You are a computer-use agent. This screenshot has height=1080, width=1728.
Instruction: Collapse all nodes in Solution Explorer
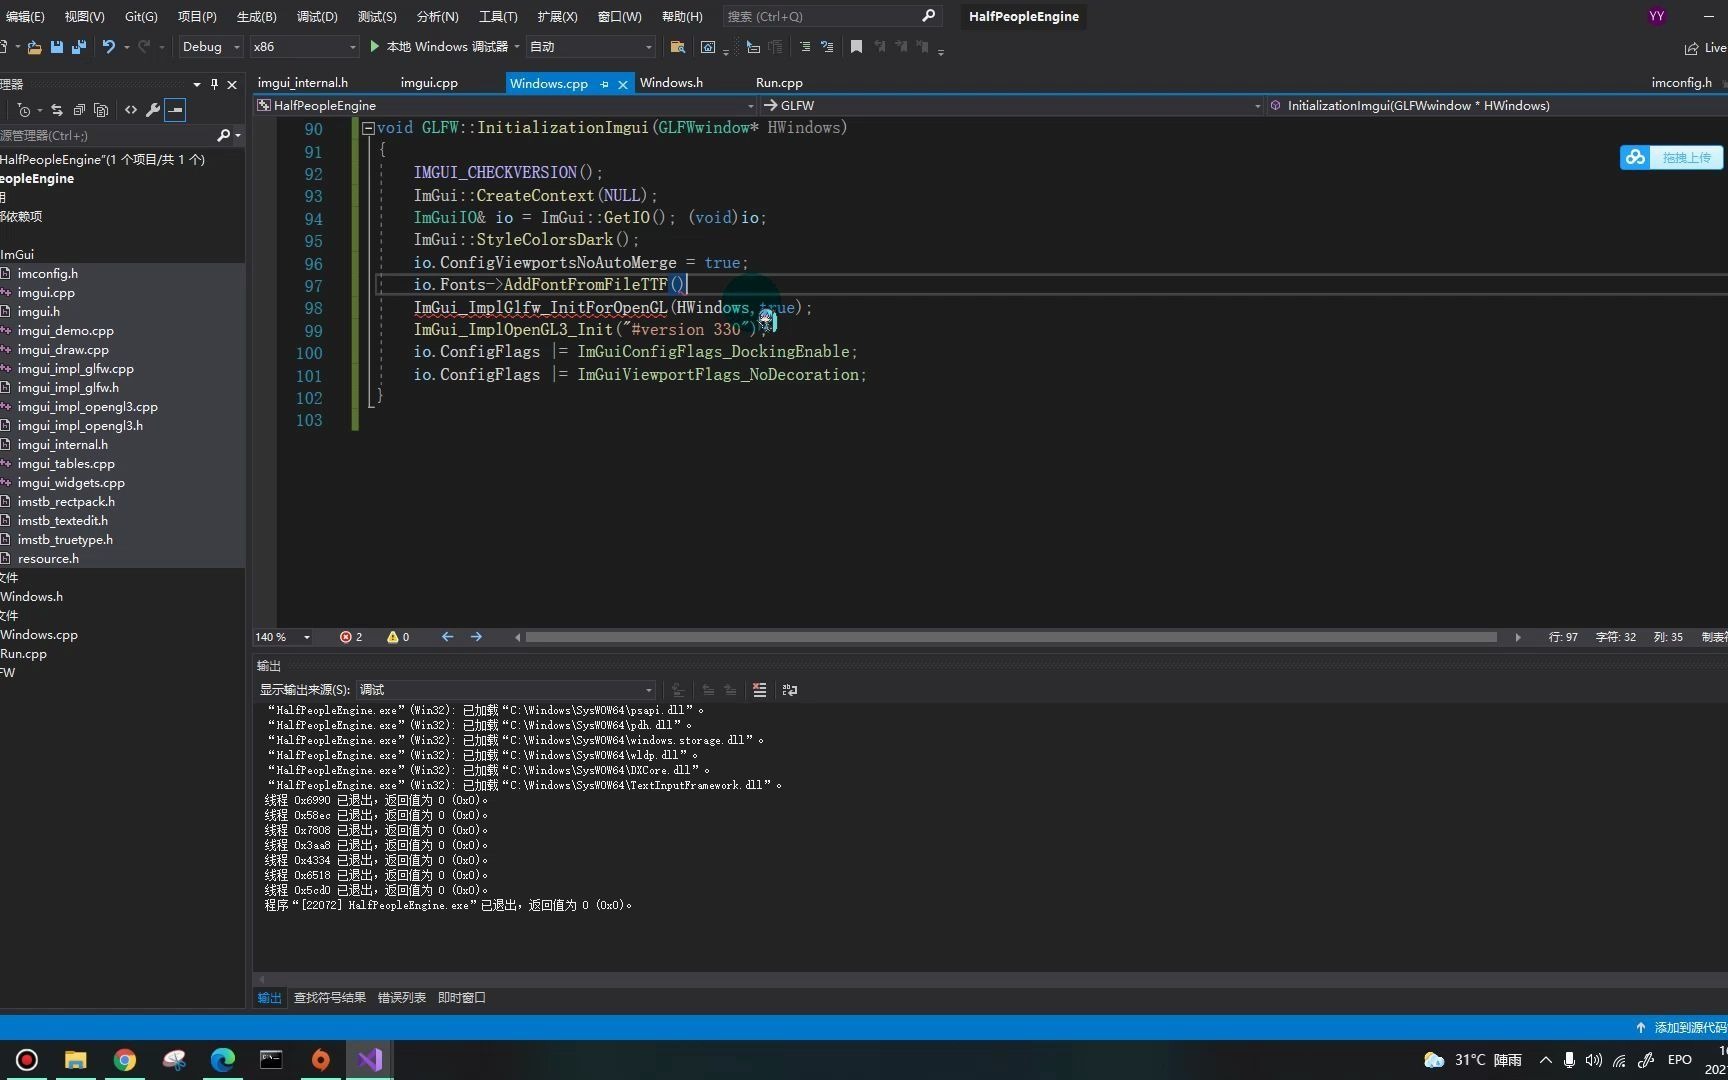[x=78, y=110]
